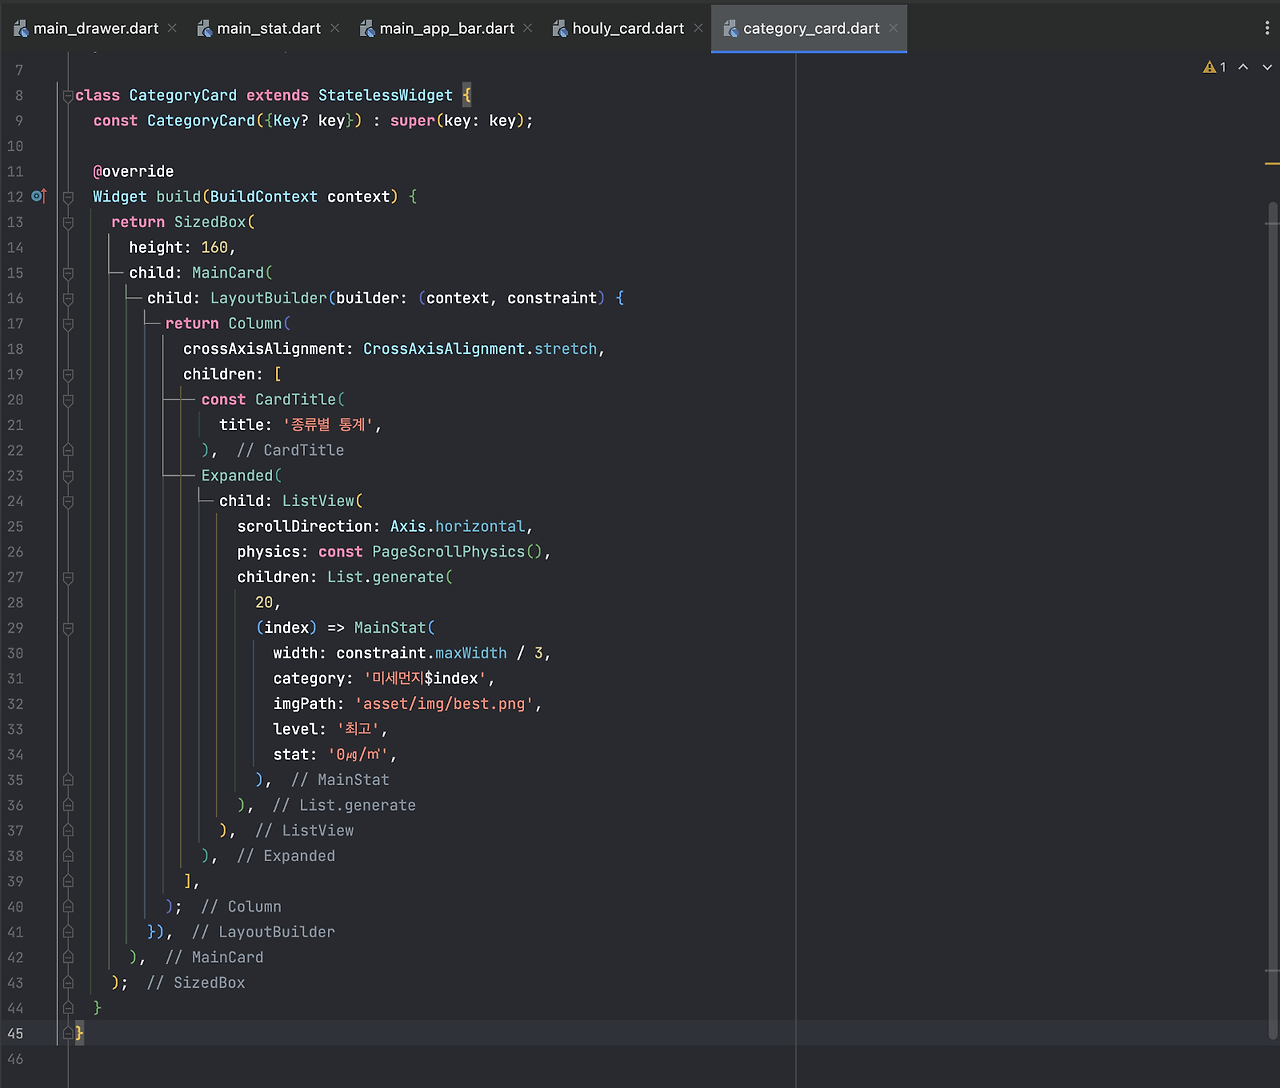Click line number 30 in the gutter

15,653
